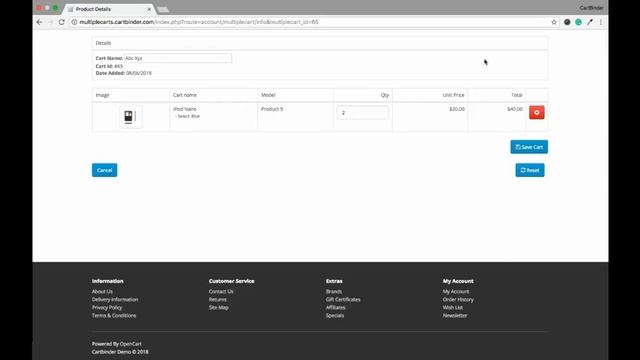Click the Qty column header
This screenshot has height=360, width=640.
(385, 95)
